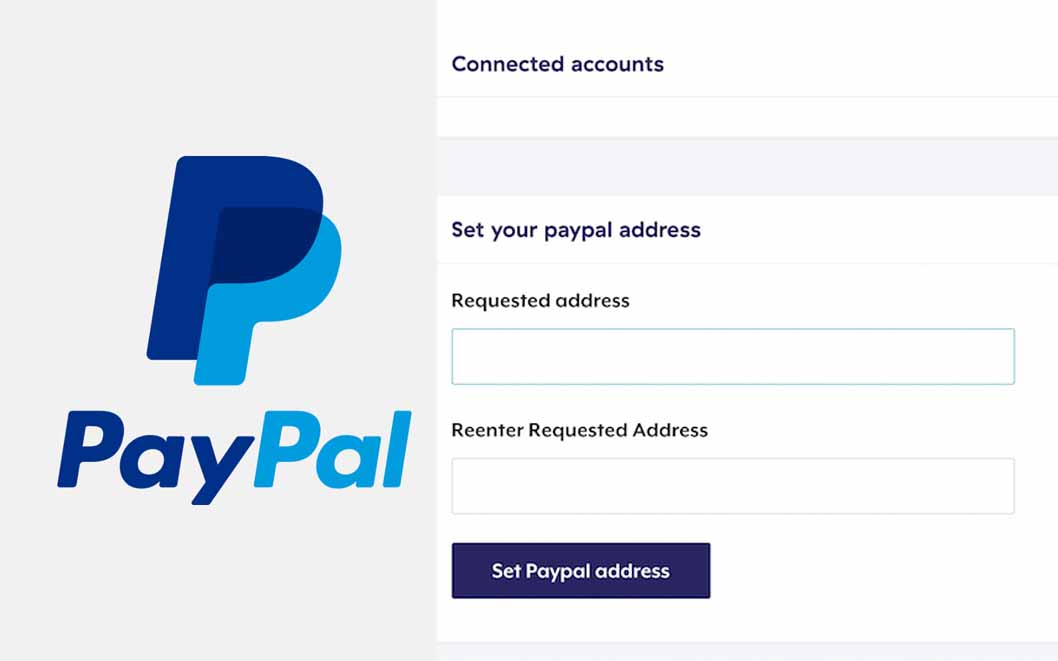Select the "Set your paypal address" heading
The width and height of the screenshot is (1058, 661).
click(576, 230)
